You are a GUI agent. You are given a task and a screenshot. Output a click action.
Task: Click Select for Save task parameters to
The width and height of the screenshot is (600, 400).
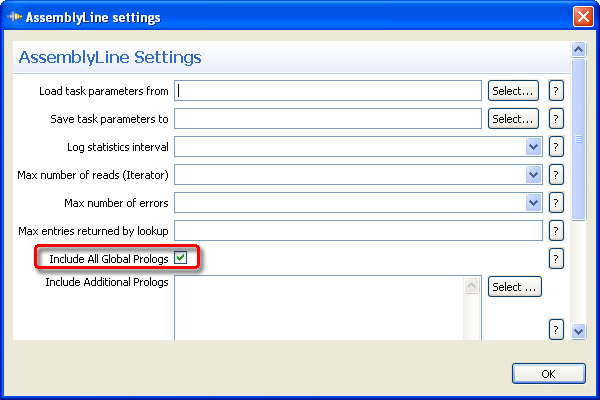coord(513,119)
